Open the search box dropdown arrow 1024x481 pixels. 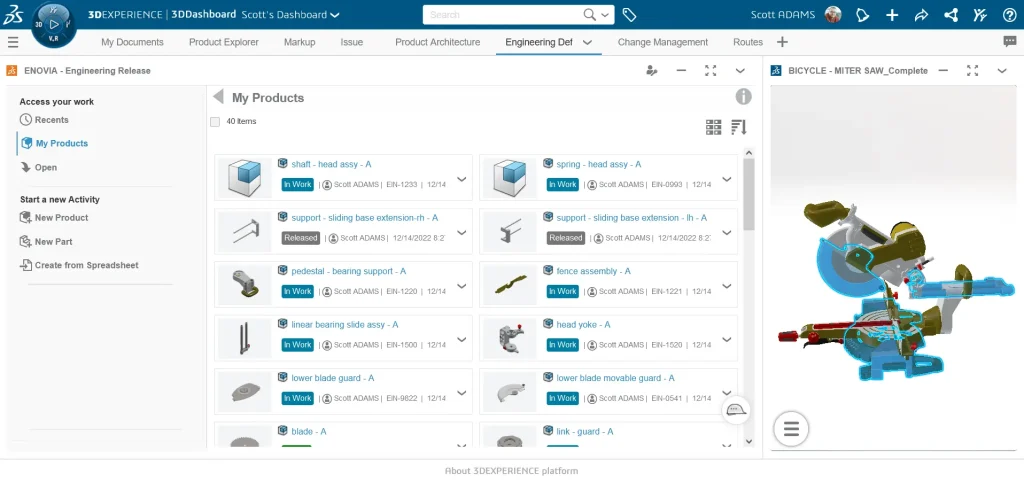pos(606,15)
